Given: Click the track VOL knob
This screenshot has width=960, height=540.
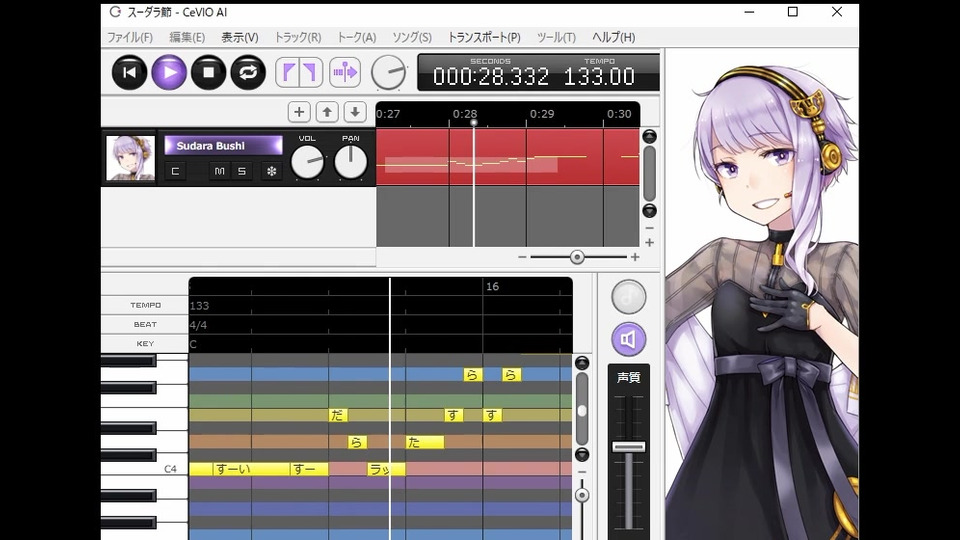Looking at the screenshot, I should (x=307, y=162).
